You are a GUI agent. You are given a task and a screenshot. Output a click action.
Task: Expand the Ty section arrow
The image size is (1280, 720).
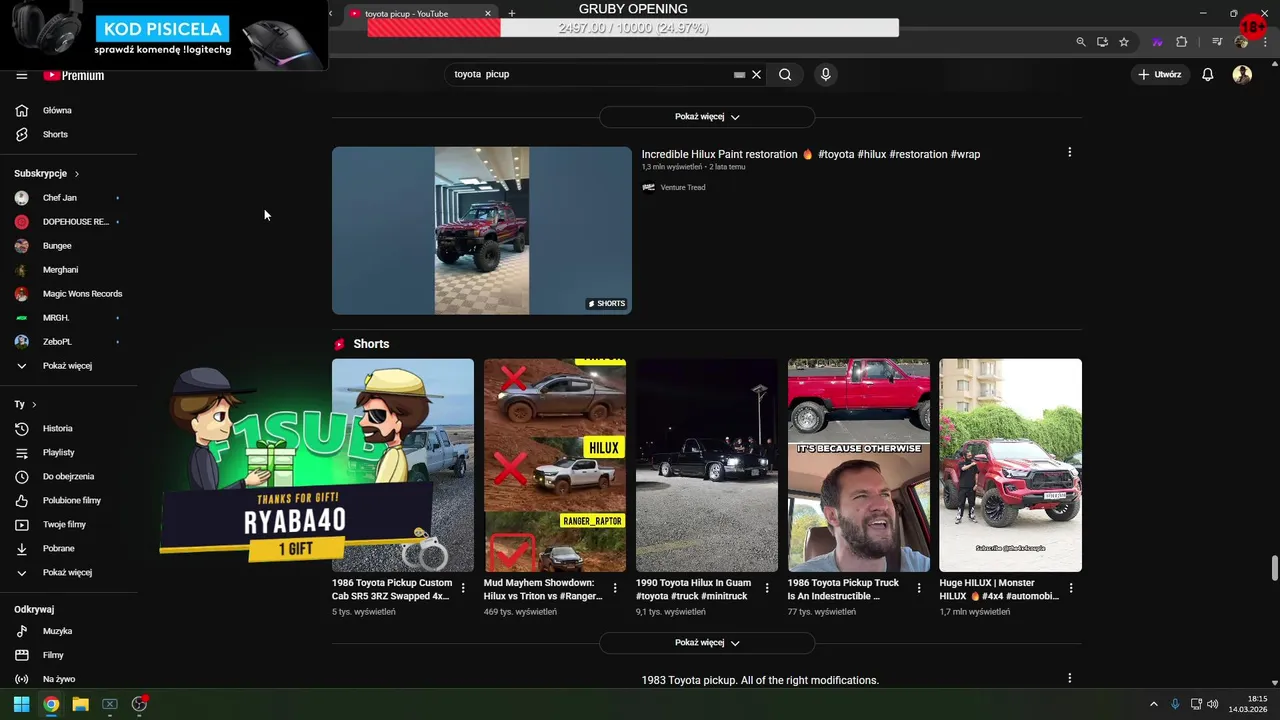34,404
